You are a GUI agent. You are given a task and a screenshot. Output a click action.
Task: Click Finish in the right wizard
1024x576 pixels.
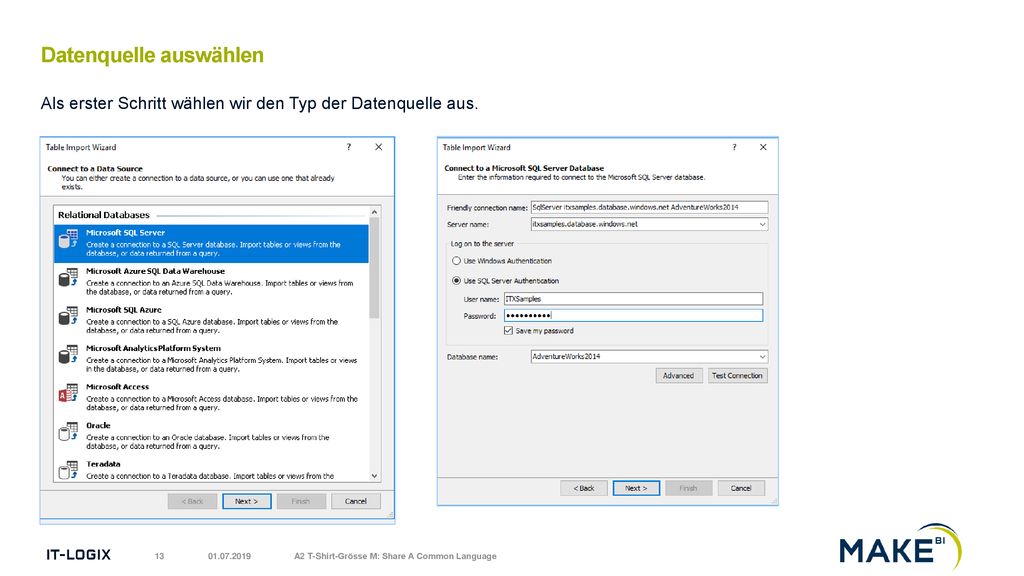click(688, 488)
